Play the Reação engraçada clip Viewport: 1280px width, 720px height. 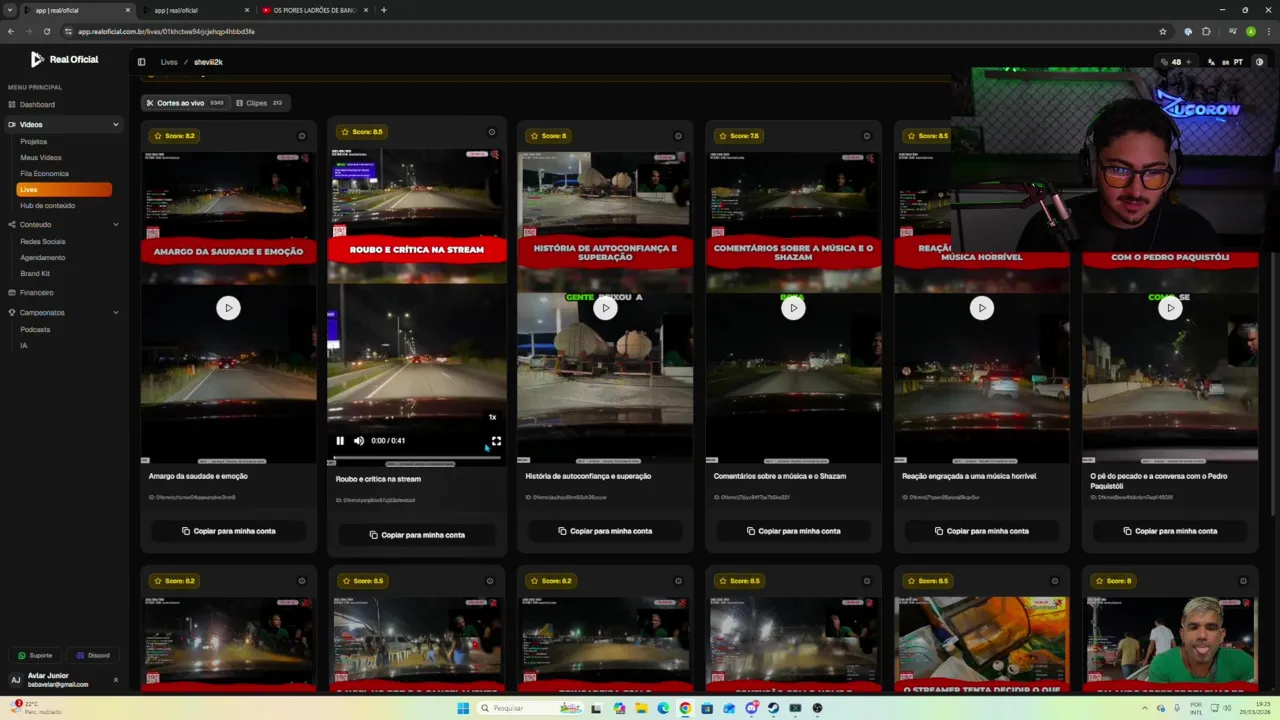(x=981, y=308)
